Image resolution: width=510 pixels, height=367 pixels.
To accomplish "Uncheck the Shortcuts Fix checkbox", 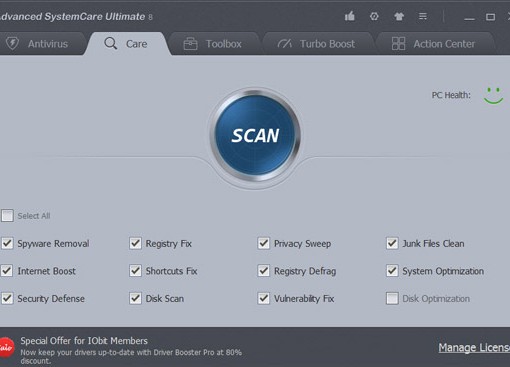I will pos(135,271).
